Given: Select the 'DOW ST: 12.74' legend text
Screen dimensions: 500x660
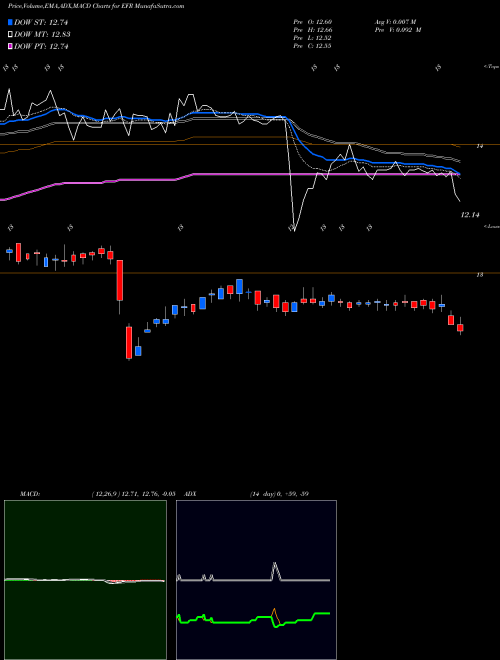Looking at the screenshot, I should [41, 22].
